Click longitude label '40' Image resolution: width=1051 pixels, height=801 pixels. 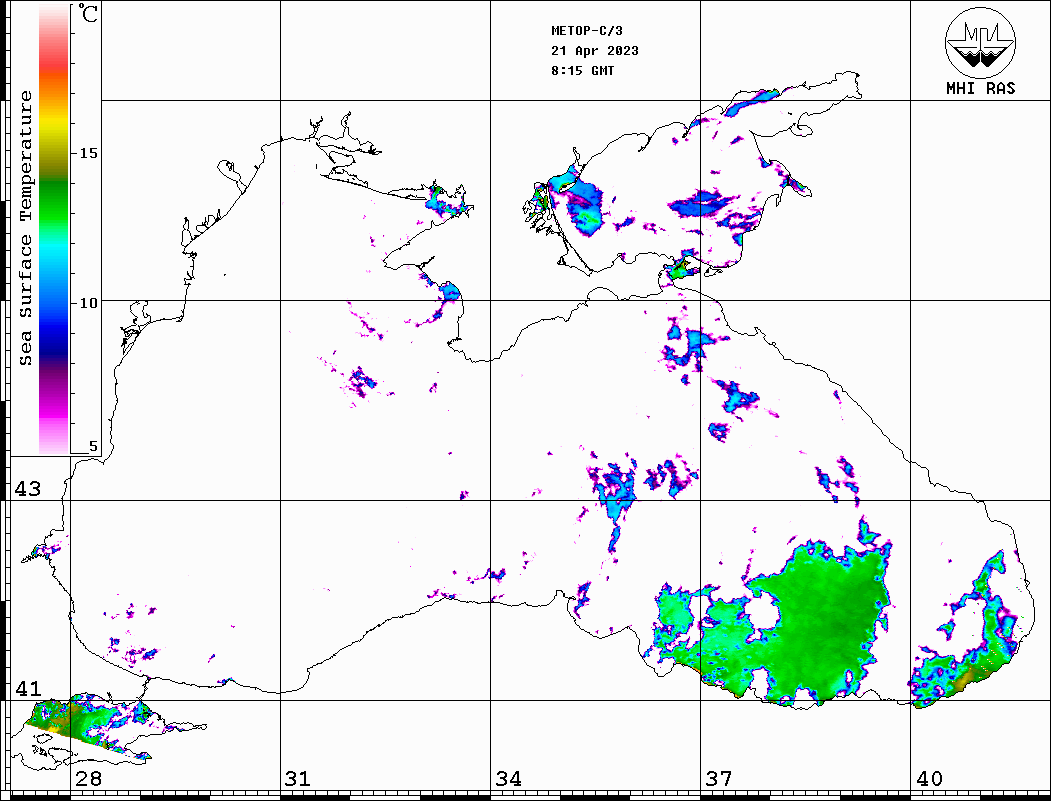(x=928, y=778)
